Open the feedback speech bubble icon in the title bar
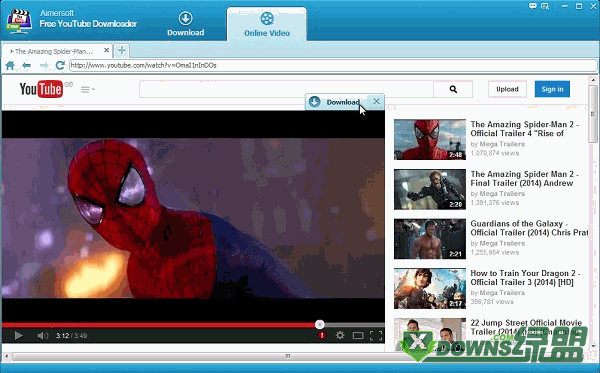 click(533, 6)
